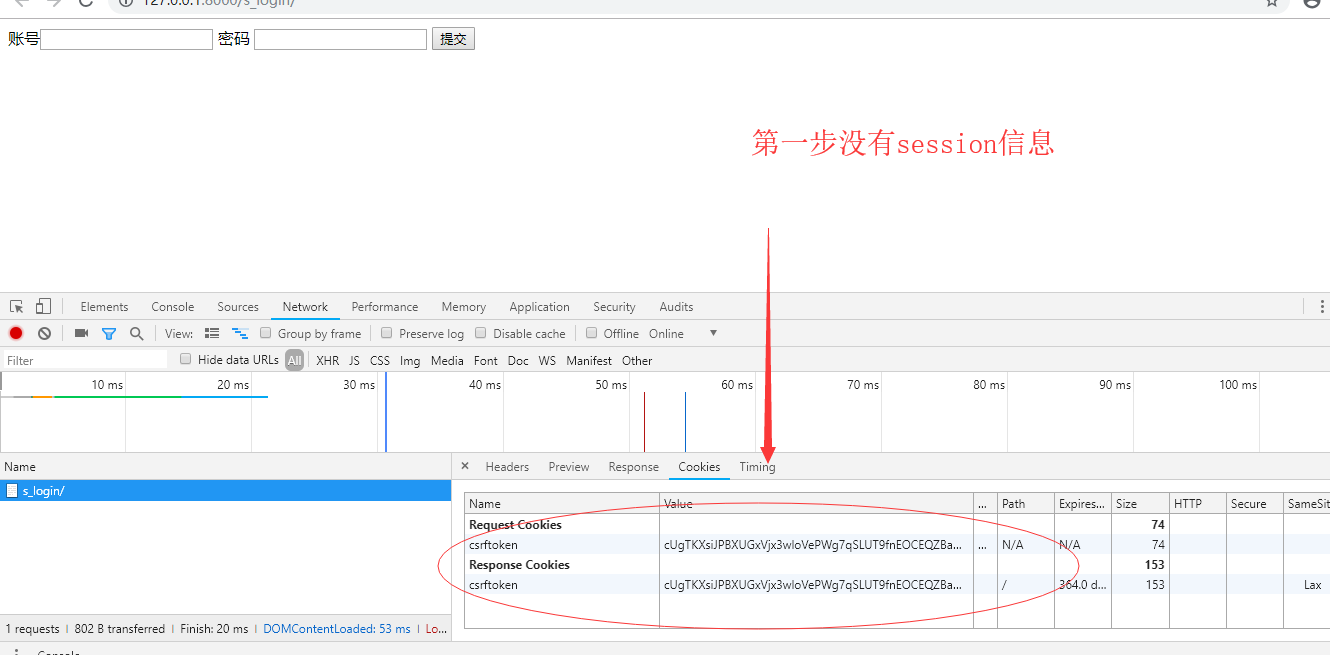Toggle the network filter funnel icon
The height and width of the screenshot is (655, 1330).
click(x=109, y=334)
